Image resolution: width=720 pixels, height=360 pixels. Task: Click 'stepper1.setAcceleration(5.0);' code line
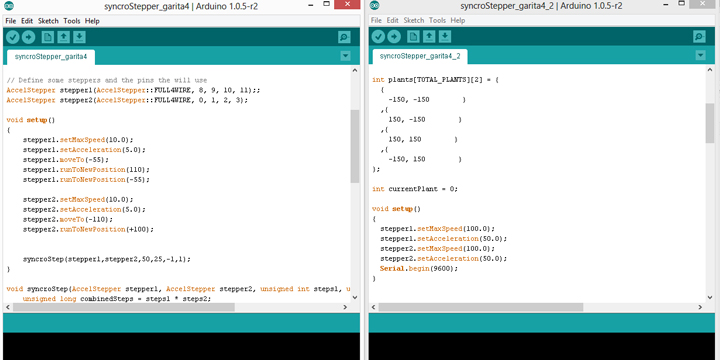tap(84, 150)
